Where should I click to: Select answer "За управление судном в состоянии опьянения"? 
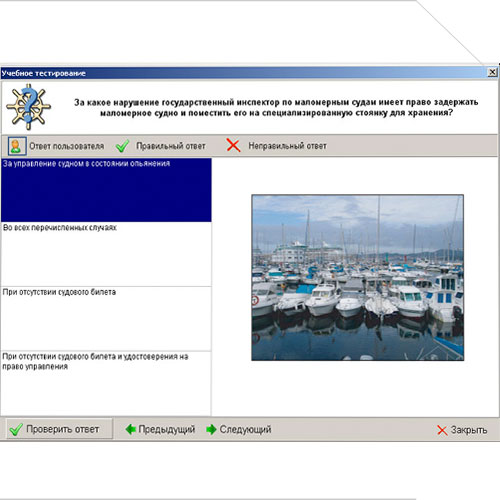click(x=106, y=190)
